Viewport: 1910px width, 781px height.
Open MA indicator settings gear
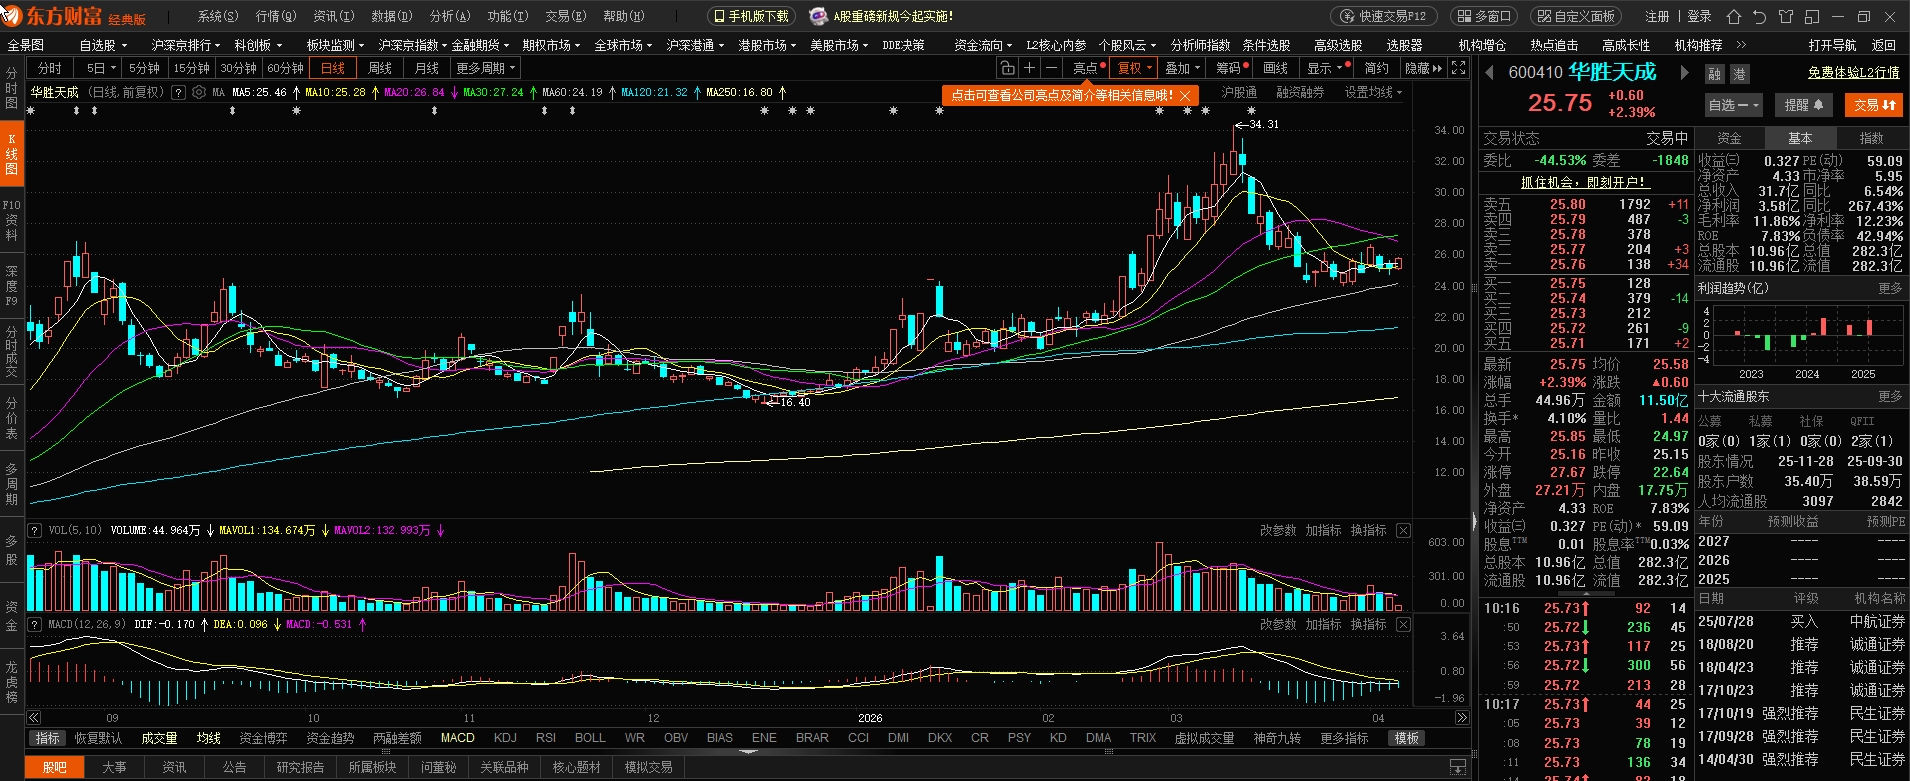coord(199,92)
